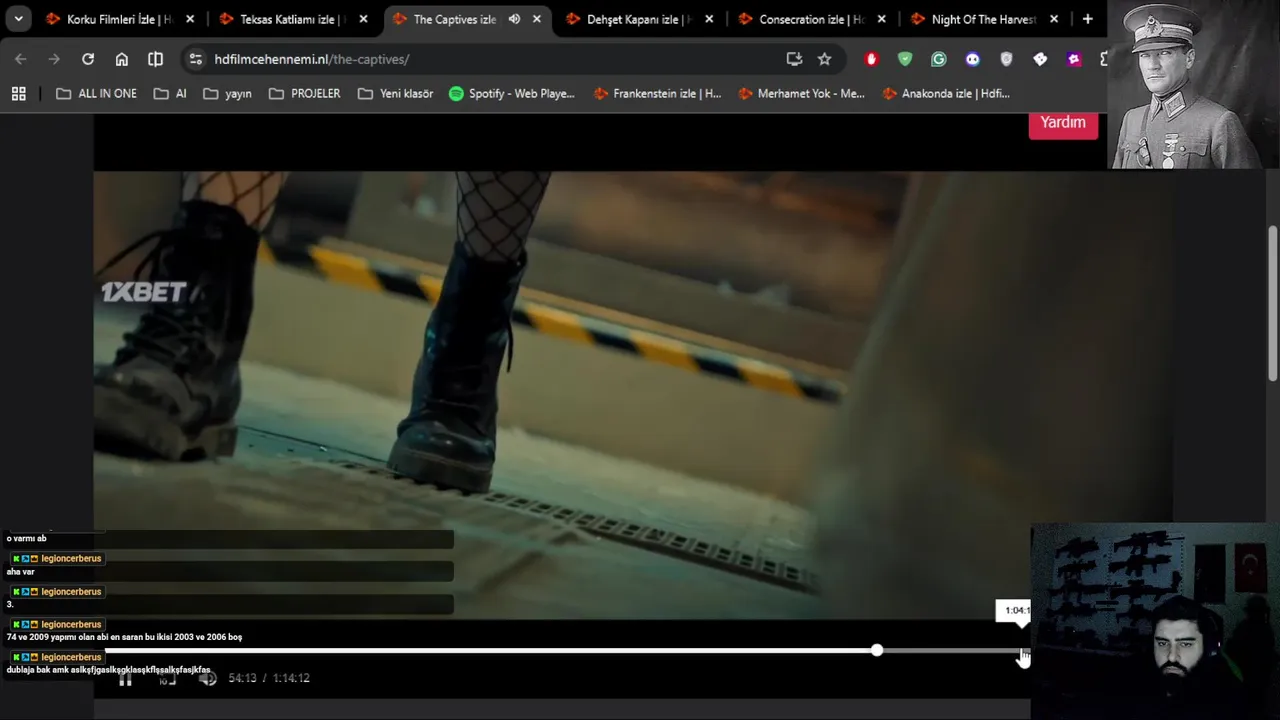Screen dimensions: 1280x720
Task: Click the page vertical scrollbar thumb
Action: pos(1272,303)
